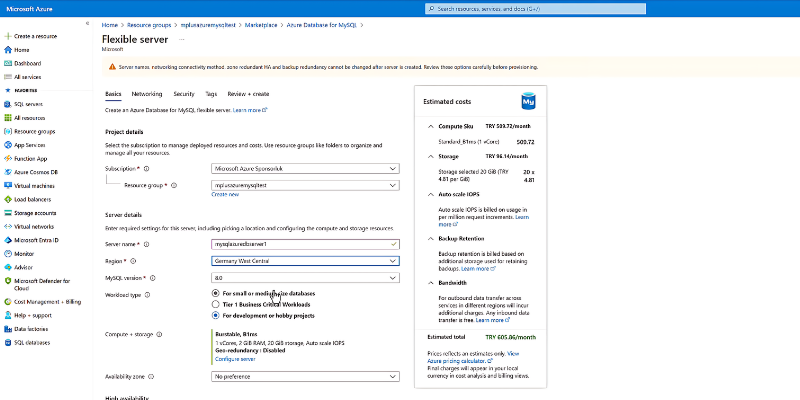Click the Create a resource plus icon
The image size is (800, 400).
(x=8, y=36)
